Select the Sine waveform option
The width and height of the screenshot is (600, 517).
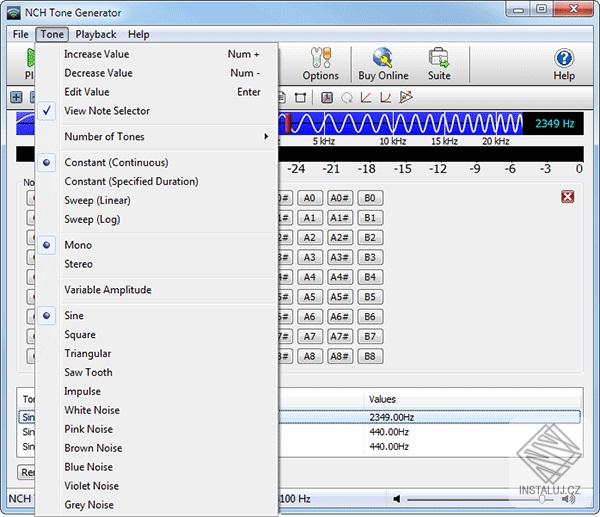coord(157,316)
